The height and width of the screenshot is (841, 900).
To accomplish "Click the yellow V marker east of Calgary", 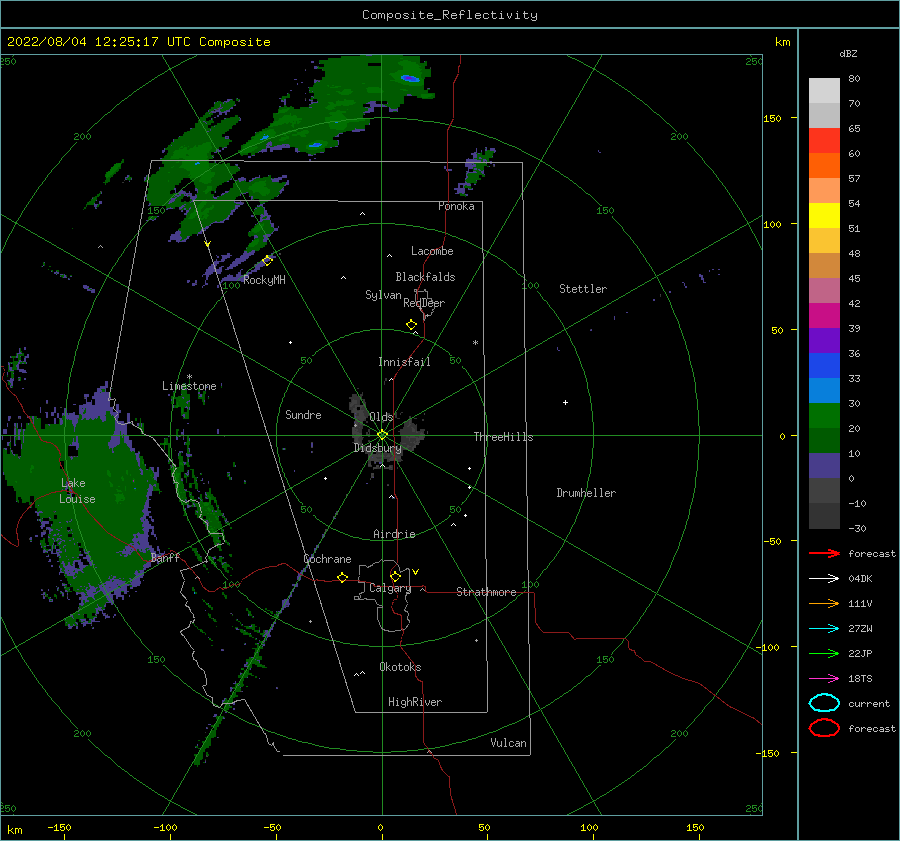I will point(415,572).
